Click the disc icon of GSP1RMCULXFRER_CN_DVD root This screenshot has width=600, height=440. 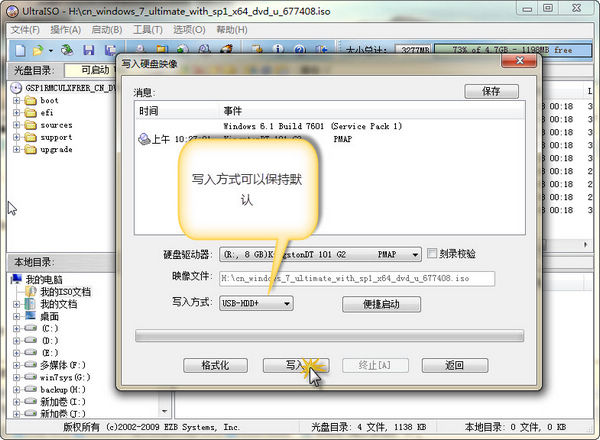[16, 88]
